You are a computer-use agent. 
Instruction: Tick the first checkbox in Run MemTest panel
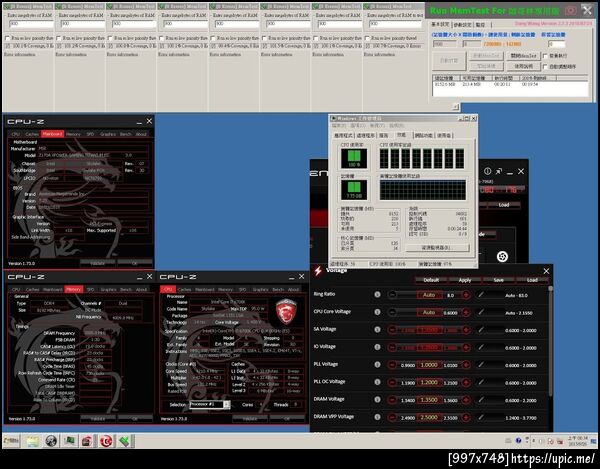(544, 57)
